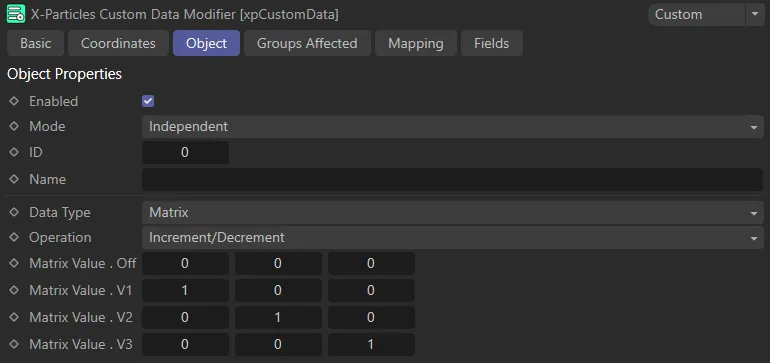Click second Matrix Value . V1 field

(x=278, y=290)
